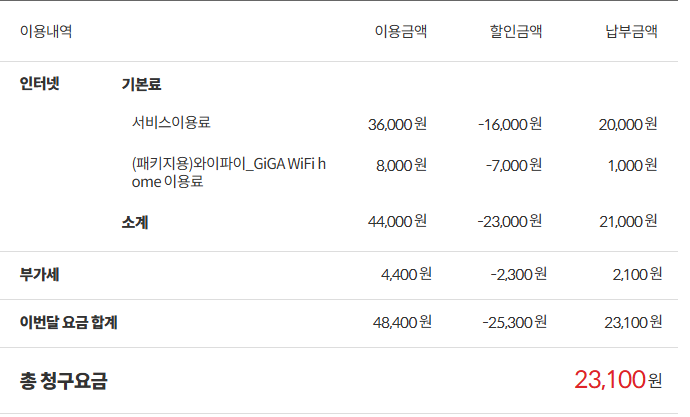Viewport: 690px width, 417px height.
Task: Click the GiGA WiFi home 이용료 item
Action: pos(228,172)
